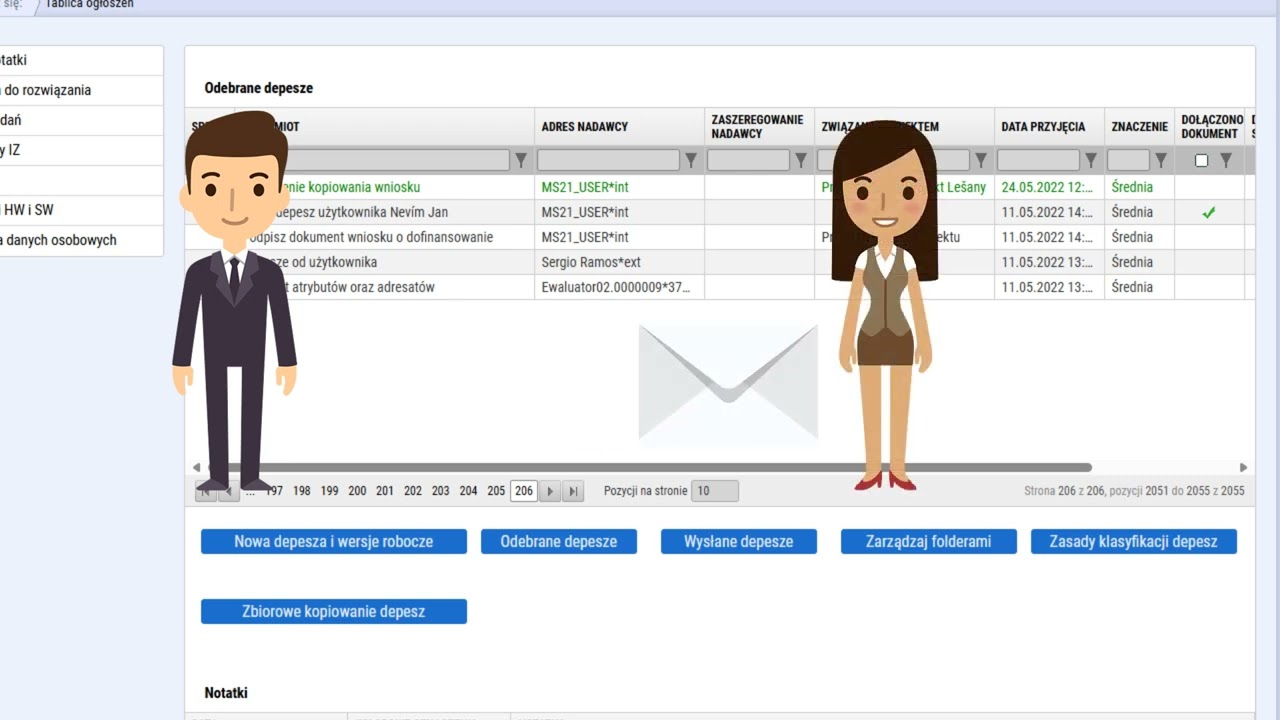Open Odebrane depesze button
The height and width of the screenshot is (720, 1280).
point(559,541)
